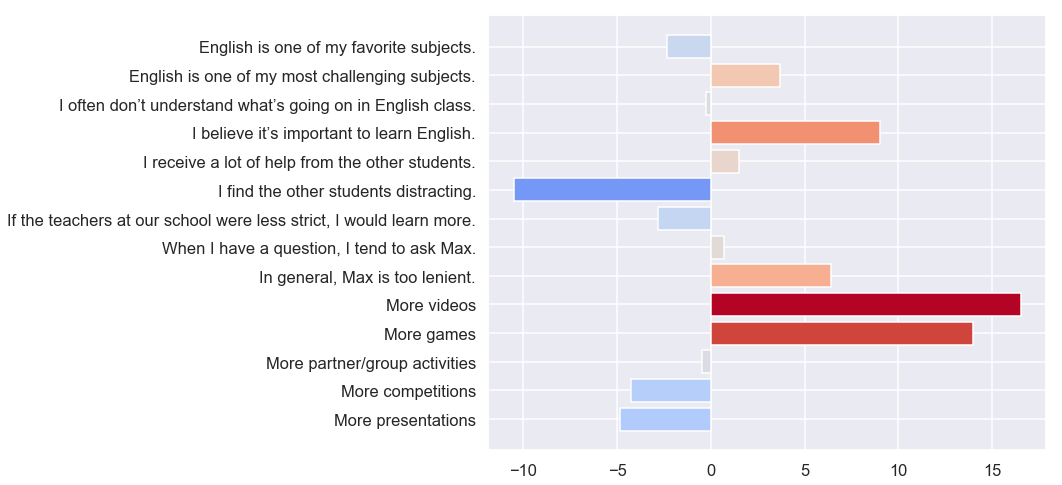The width and height of the screenshot is (1062, 485).
Task: Click the label 'I often don't understand' statement
Action: (268, 105)
